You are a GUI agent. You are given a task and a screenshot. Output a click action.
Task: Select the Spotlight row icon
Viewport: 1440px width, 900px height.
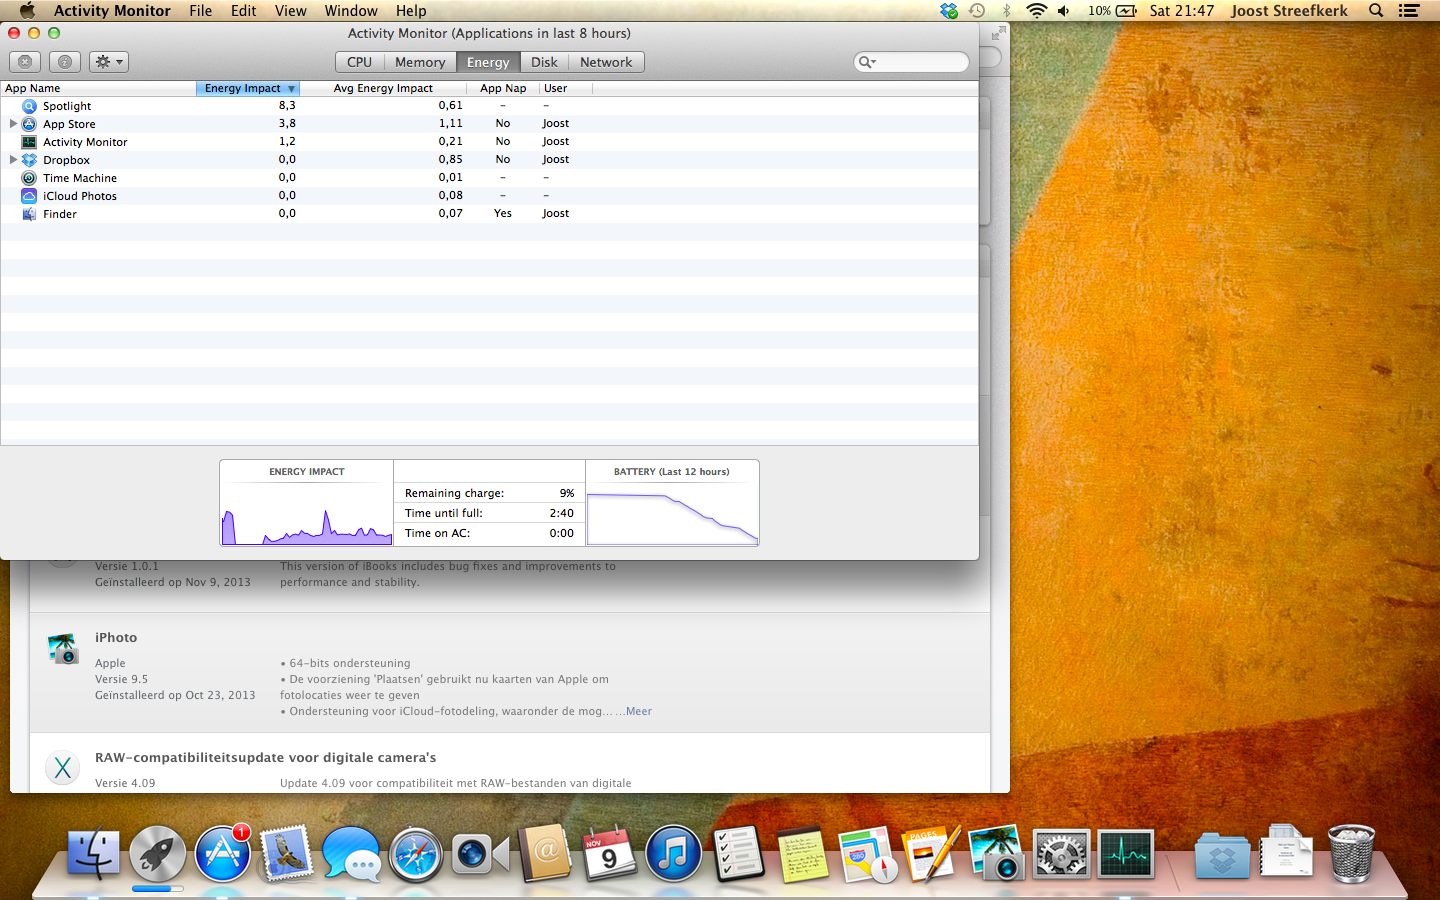click(29, 106)
